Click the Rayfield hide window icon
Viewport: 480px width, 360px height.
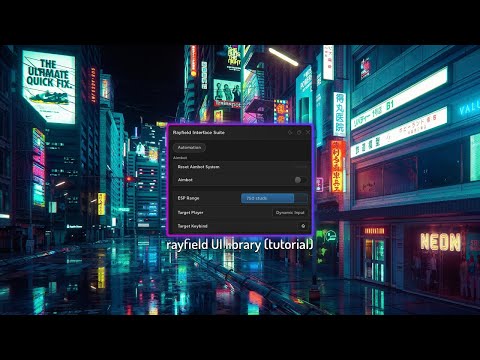click(299, 132)
